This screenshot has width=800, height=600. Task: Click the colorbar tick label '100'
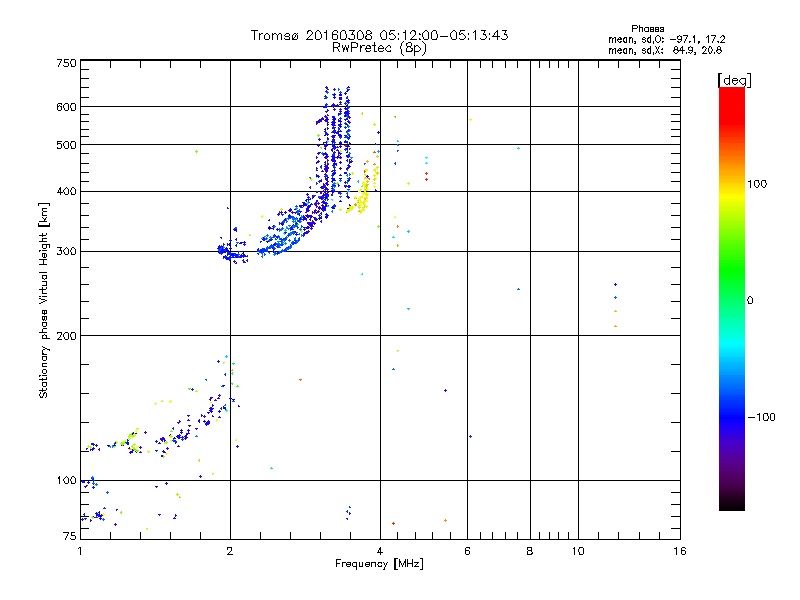[x=757, y=184]
